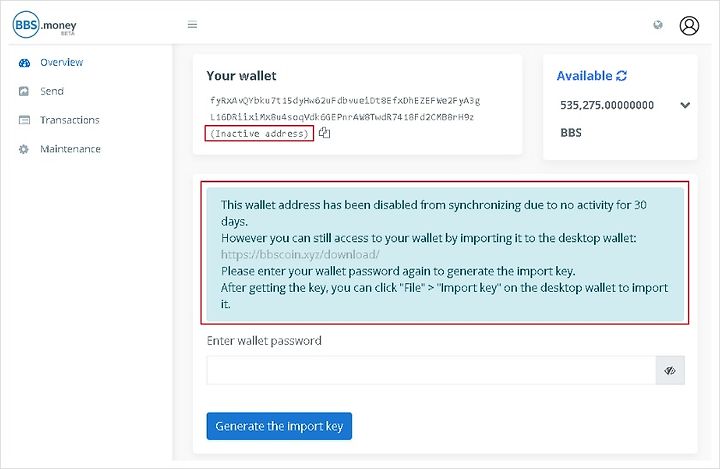Image resolution: width=720 pixels, height=469 pixels.
Task: Click the Overview dashboard icon
Action: (x=24, y=62)
